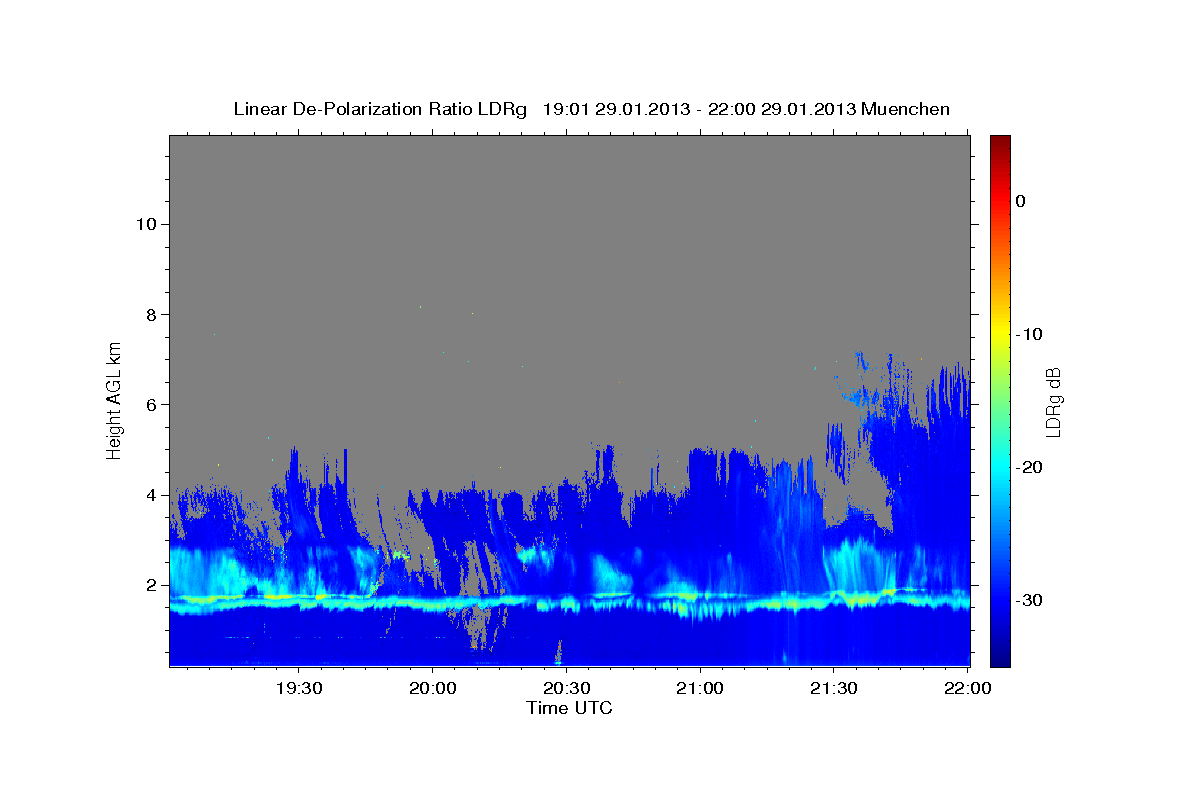Click the colorbar label '-20'
This screenshot has height=800, width=1200.
coord(1030,467)
